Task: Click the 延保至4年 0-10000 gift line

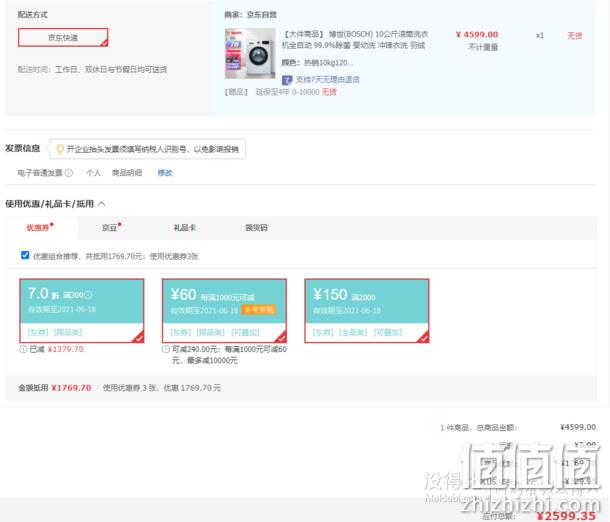Action: coord(280,92)
